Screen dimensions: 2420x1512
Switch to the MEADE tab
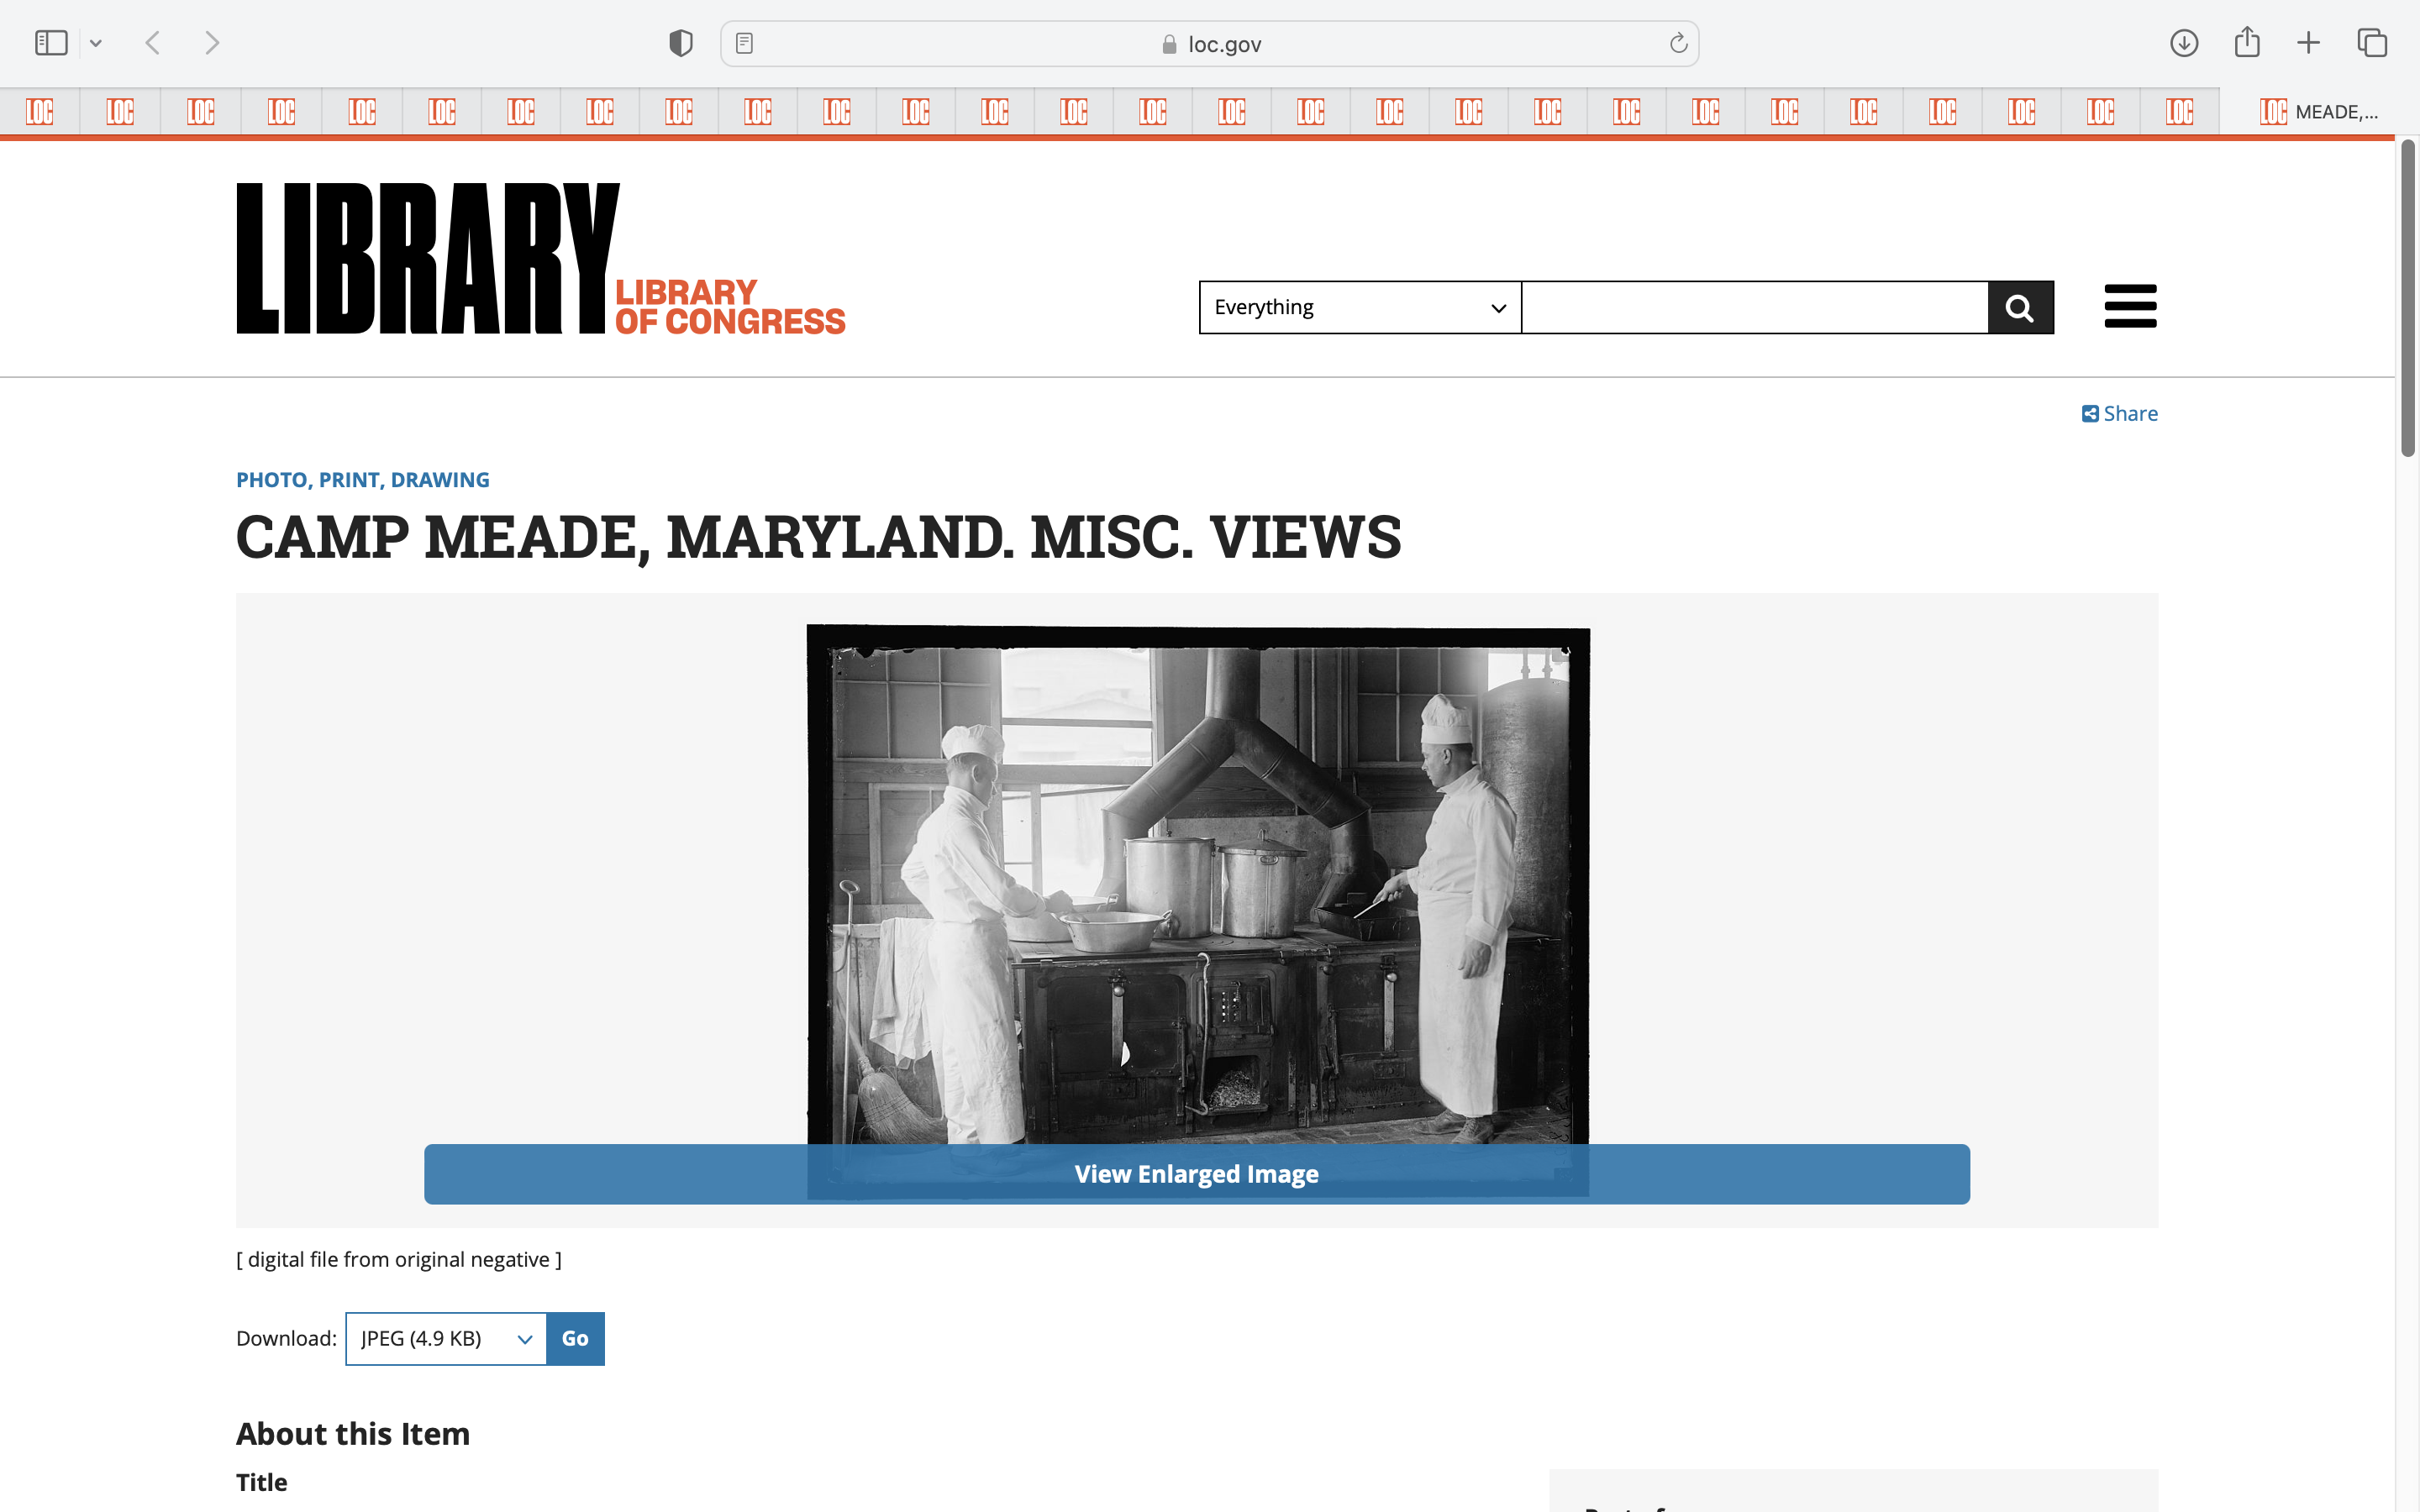(2318, 112)
